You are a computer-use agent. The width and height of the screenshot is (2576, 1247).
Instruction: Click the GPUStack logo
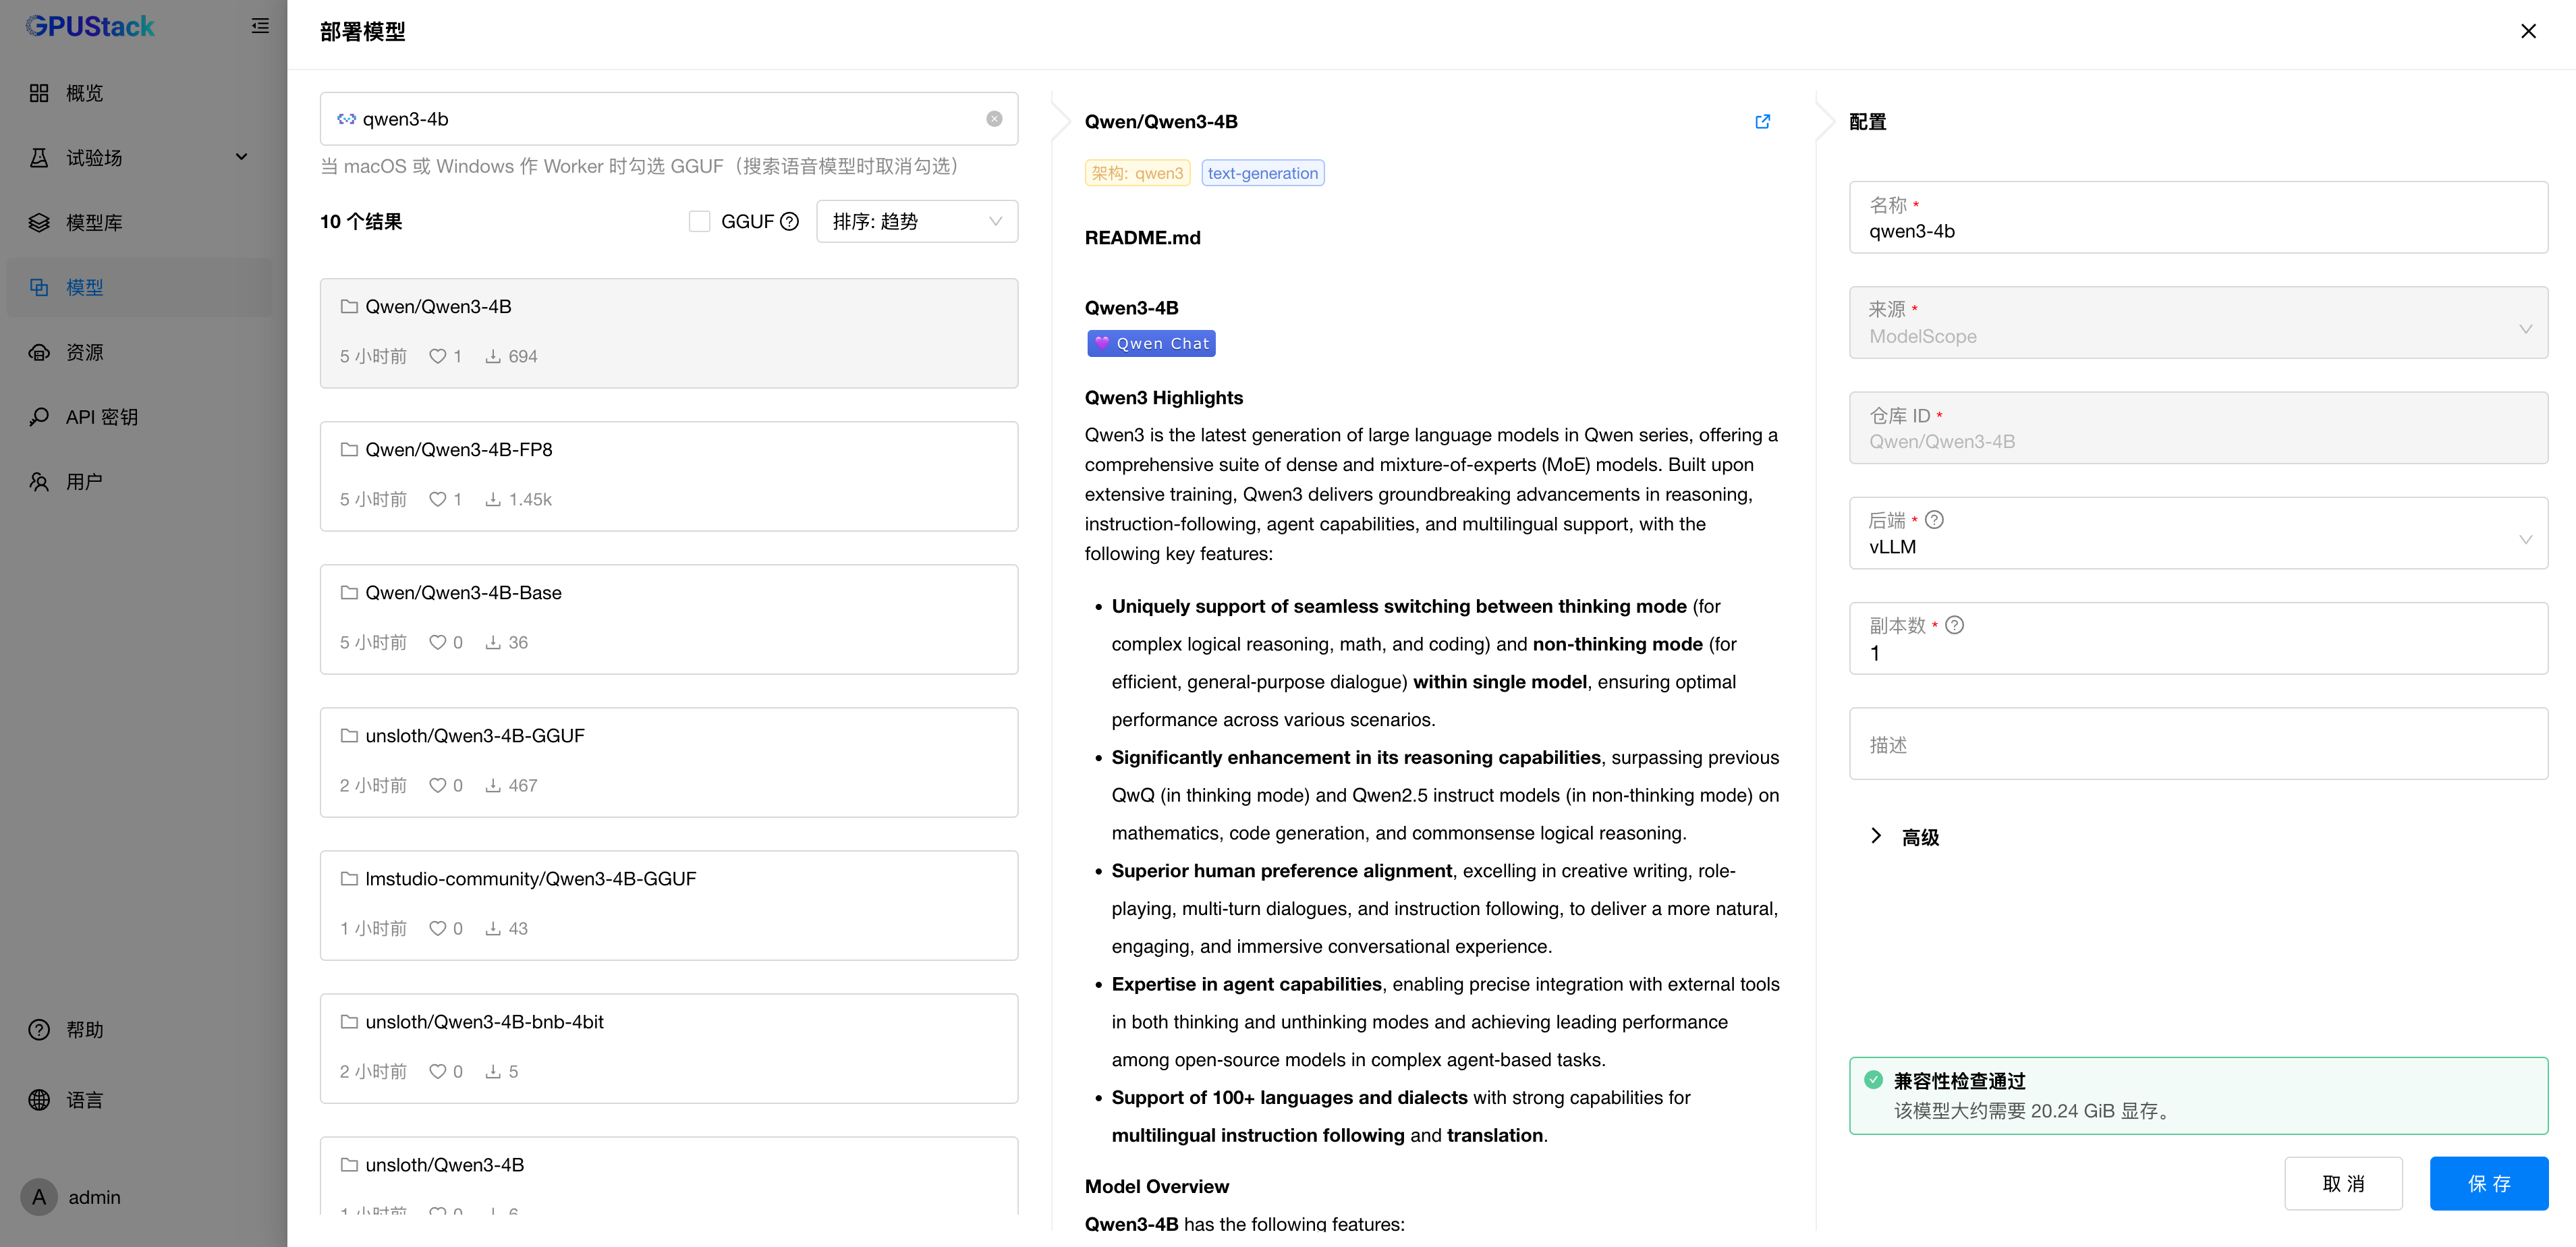pos(90,26)
